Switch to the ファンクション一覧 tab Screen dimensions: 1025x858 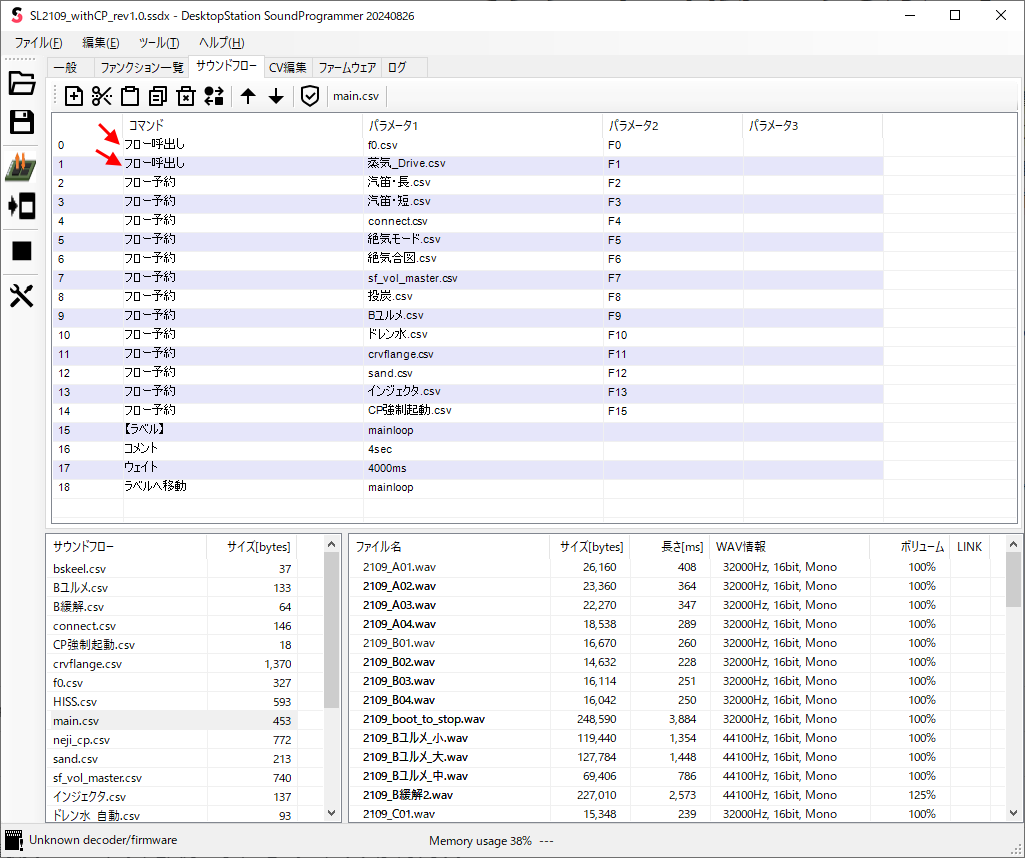tap(141, 68)
